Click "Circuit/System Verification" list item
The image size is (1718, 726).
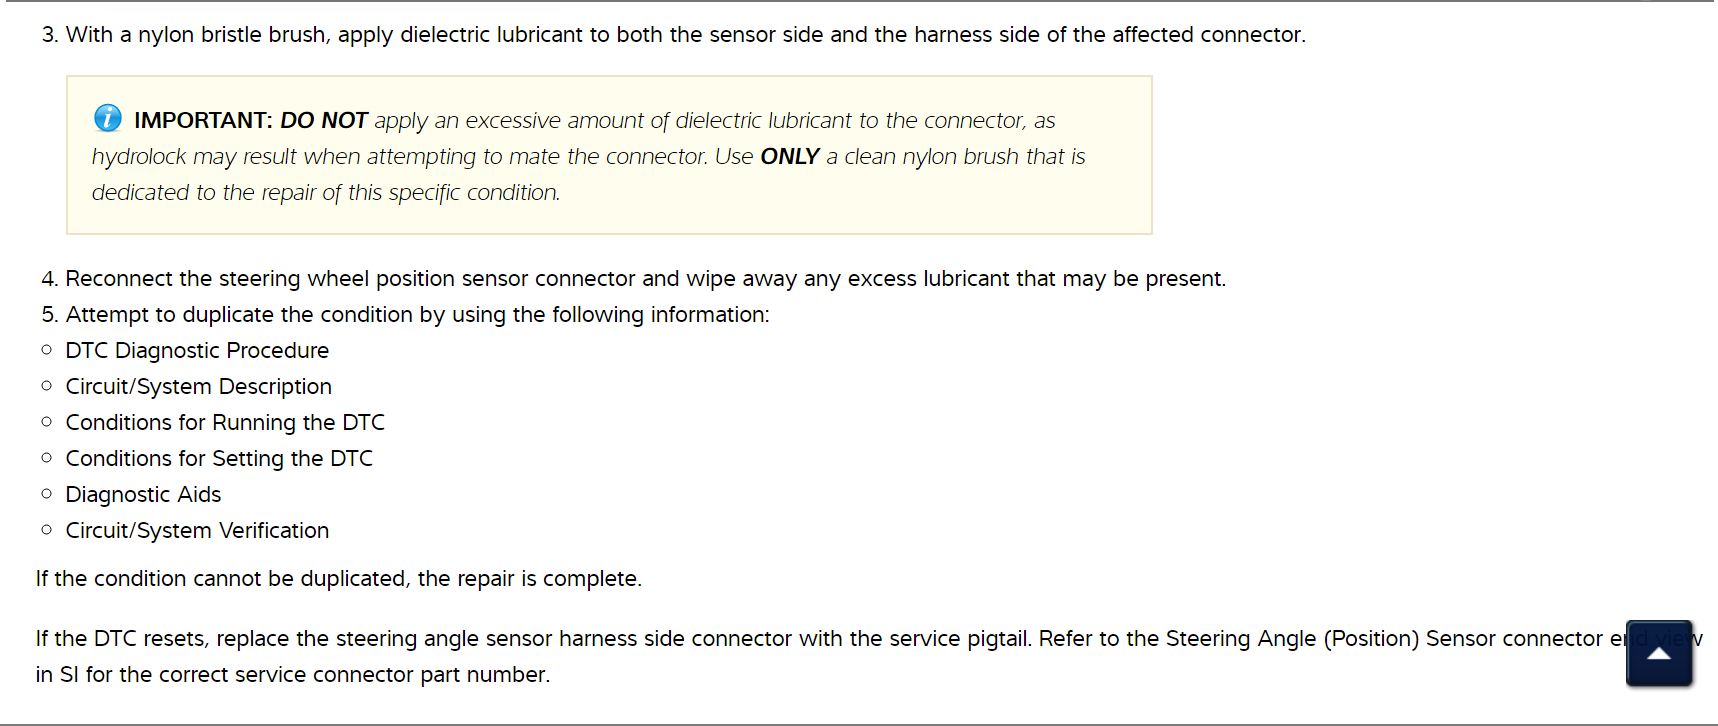[197, 530]
